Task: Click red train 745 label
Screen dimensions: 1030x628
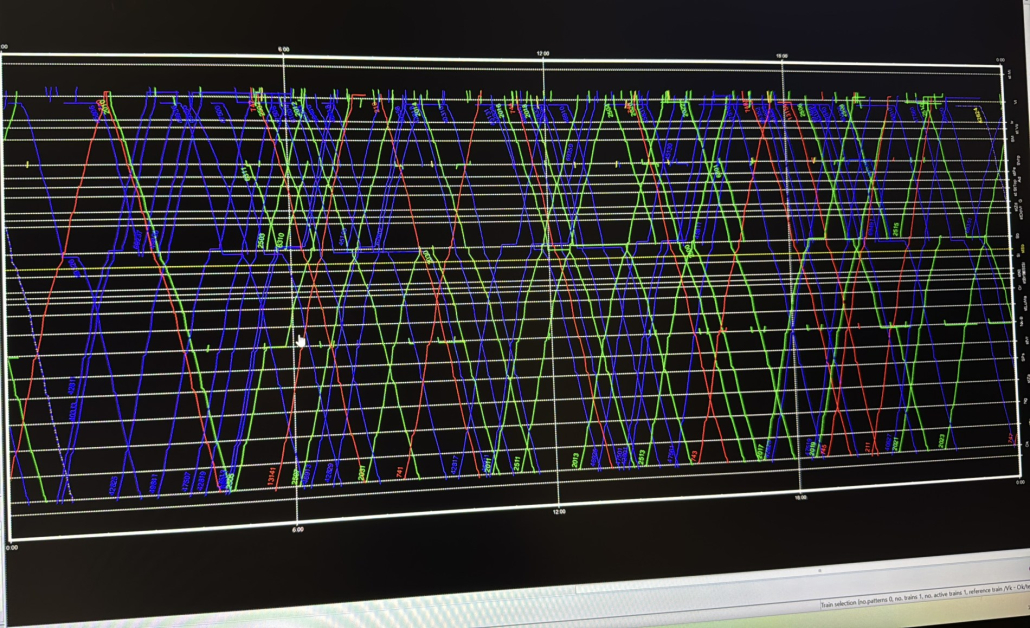Action: point(824,449)
